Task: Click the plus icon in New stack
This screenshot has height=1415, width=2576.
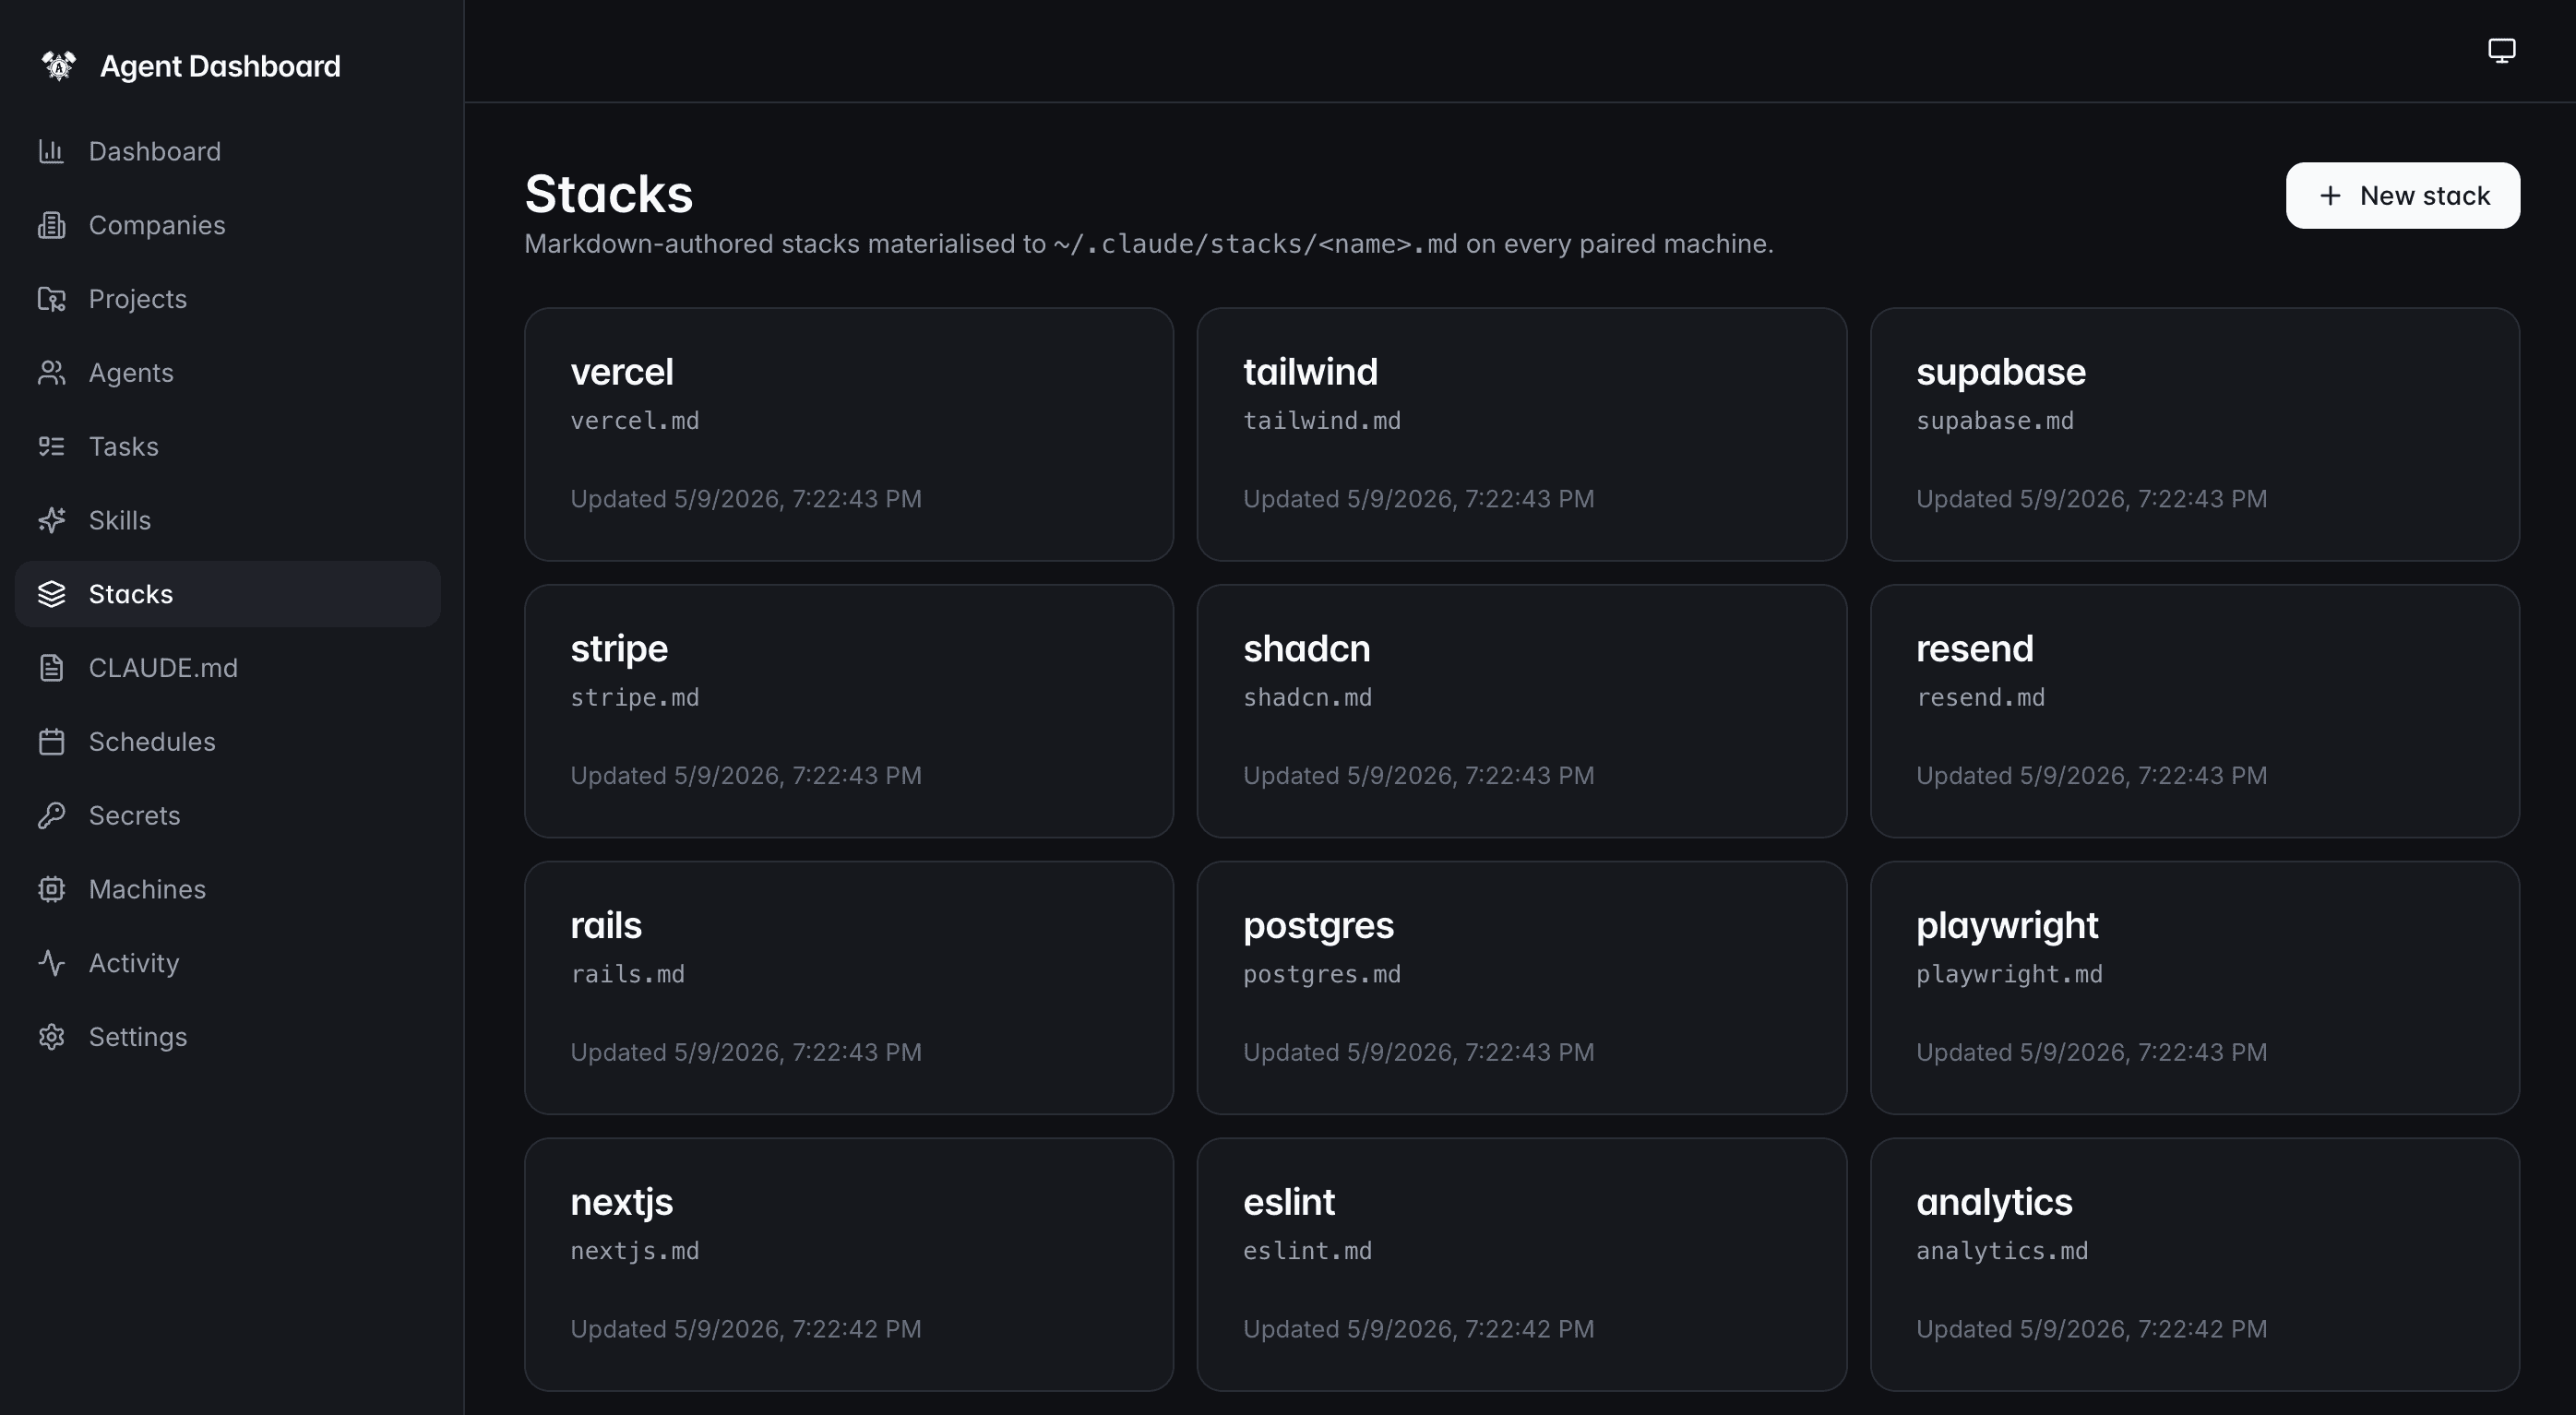Action: click(2330, 196)
